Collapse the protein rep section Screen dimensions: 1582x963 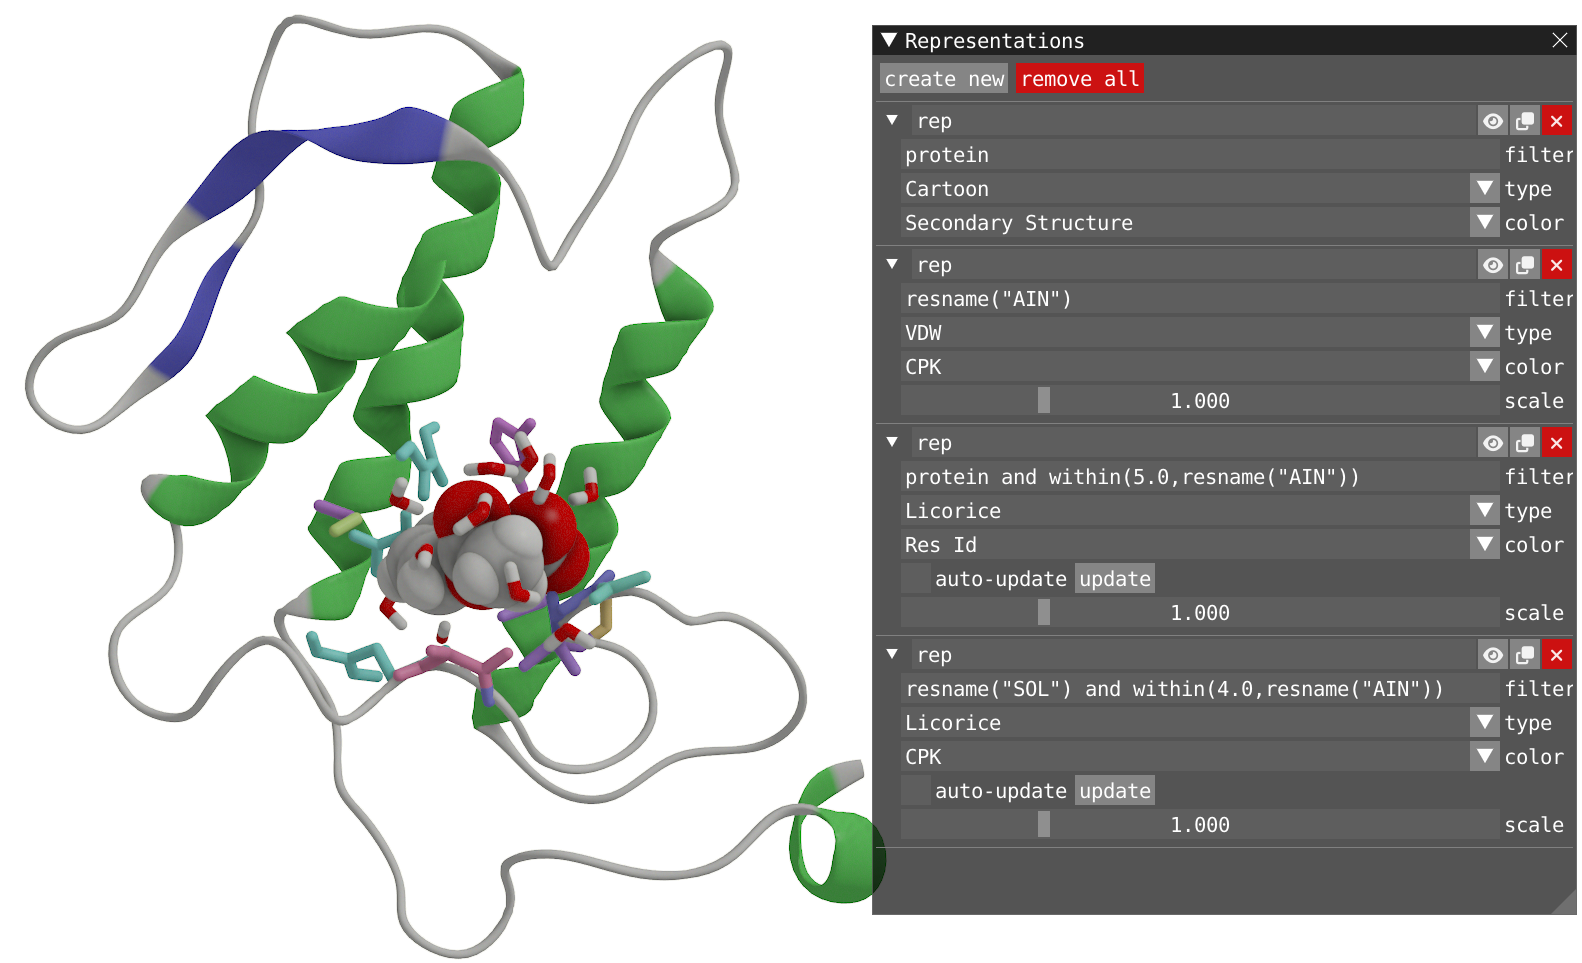pos(892,120)
